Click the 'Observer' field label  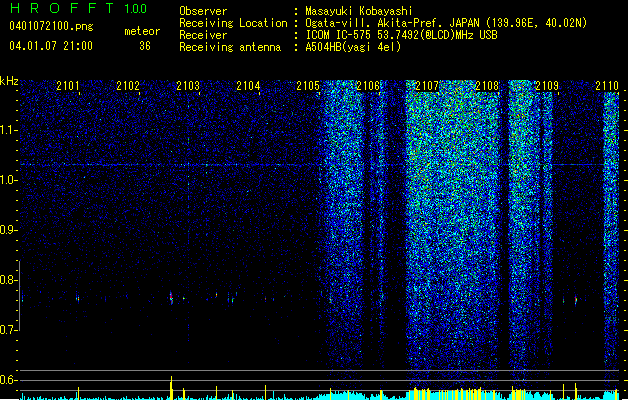pos(203,11)
